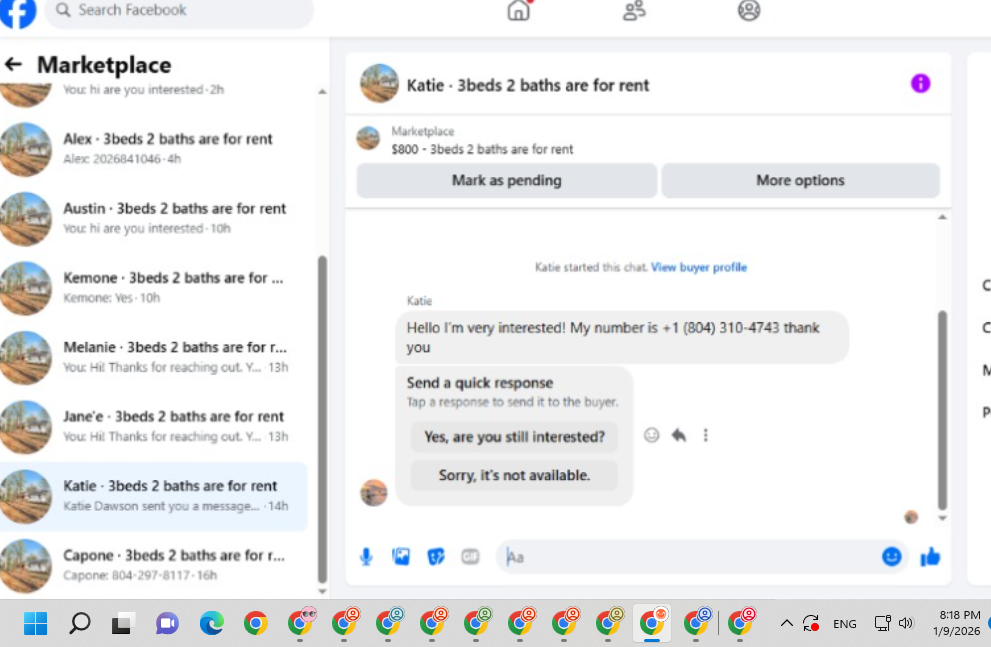This screenshot has width=991, height=647.
Task: Open clock showing 8:18 PM
Action: (x=958, y=622)
